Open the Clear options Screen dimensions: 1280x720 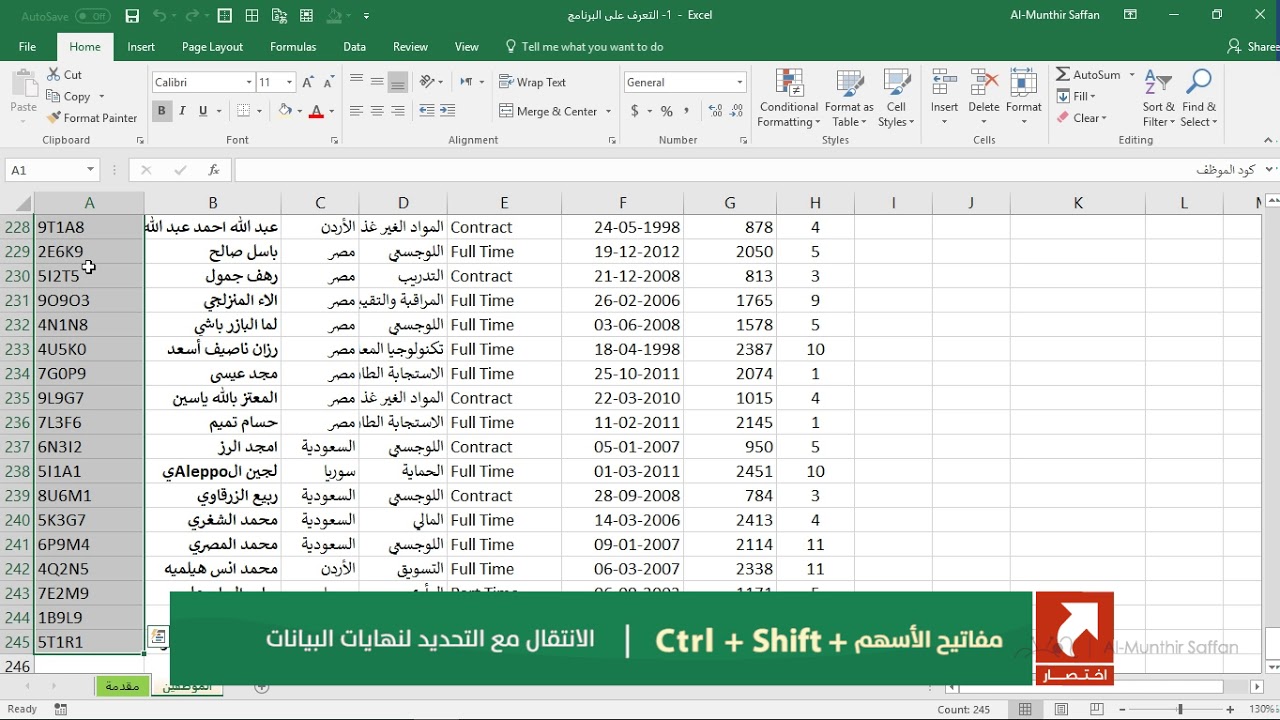click(x=1082, y=118)
